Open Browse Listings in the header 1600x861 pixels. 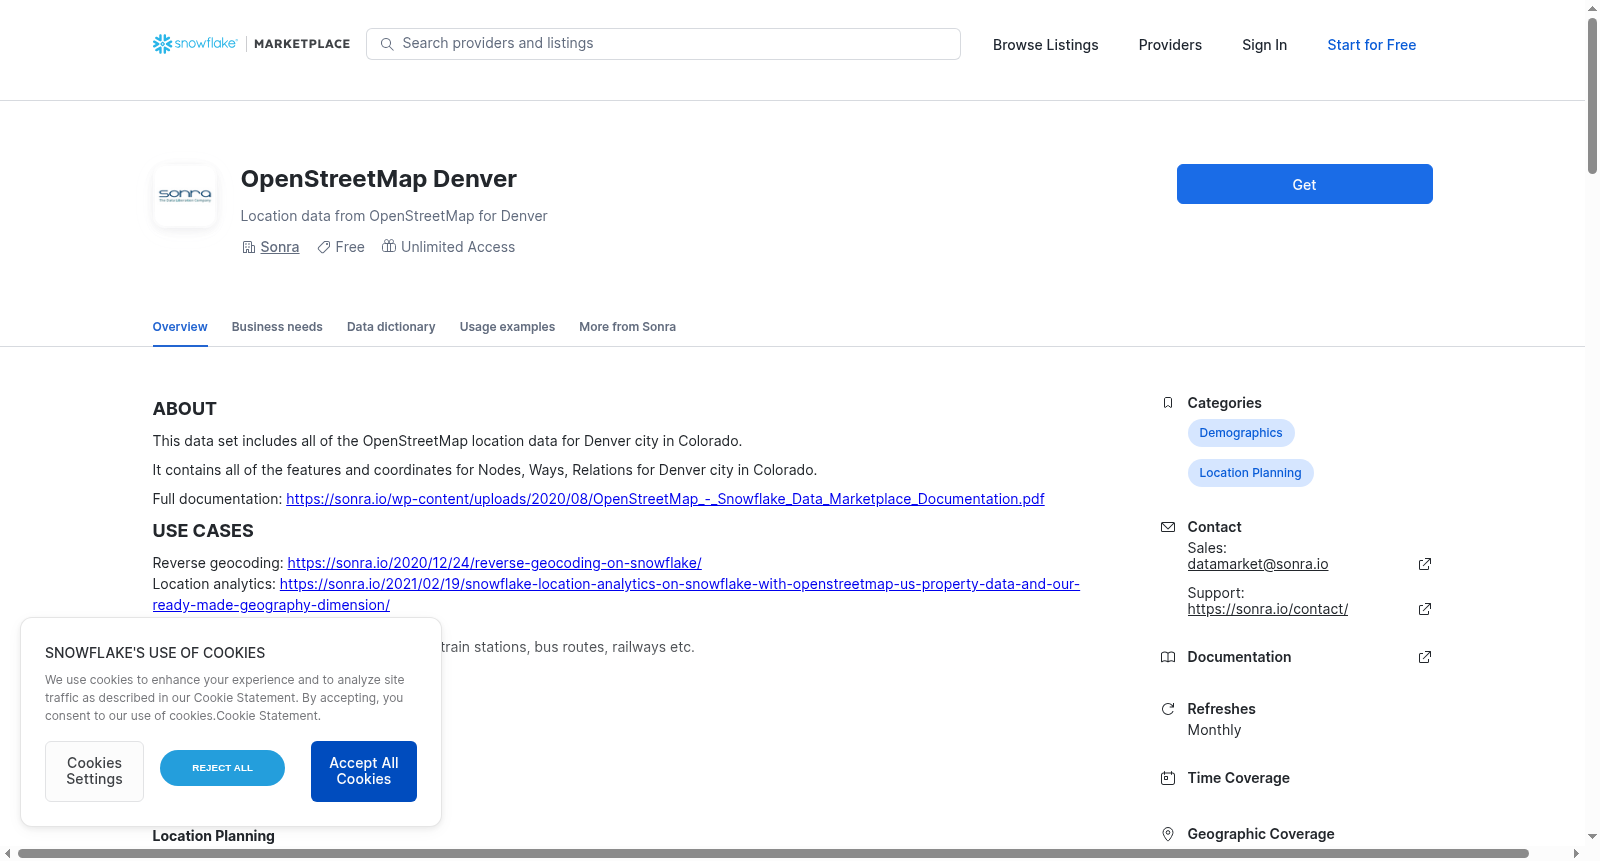tap(1046, 45)
